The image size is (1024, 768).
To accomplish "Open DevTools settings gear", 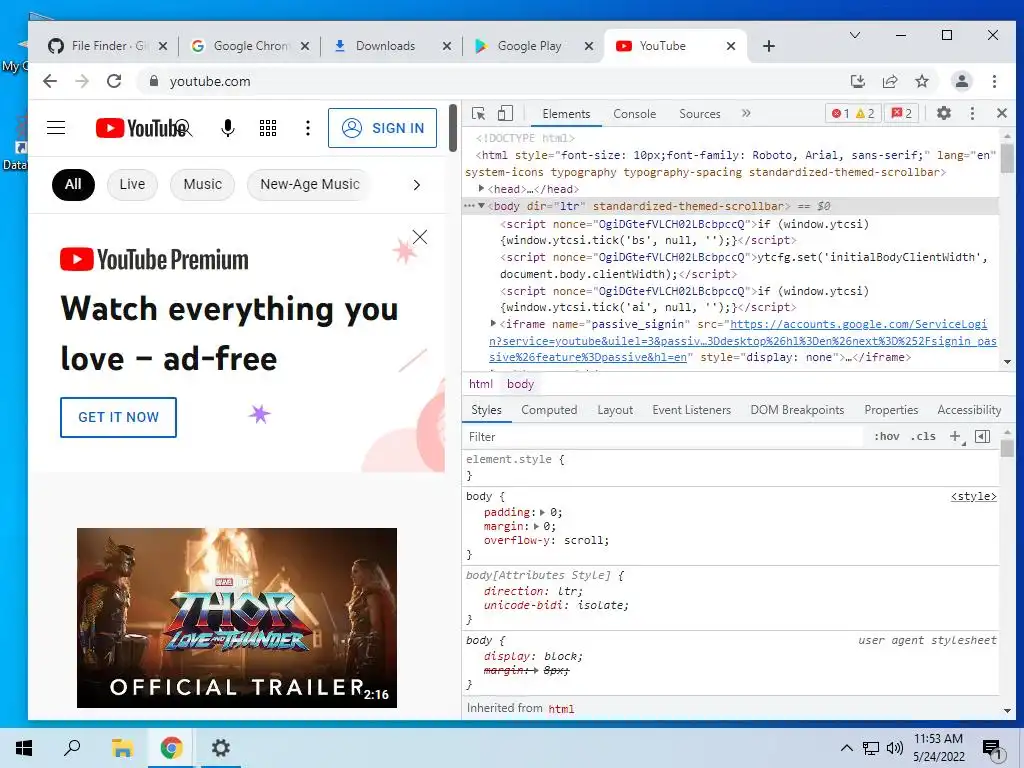I will pyautogui.click(x=944, y=113).
